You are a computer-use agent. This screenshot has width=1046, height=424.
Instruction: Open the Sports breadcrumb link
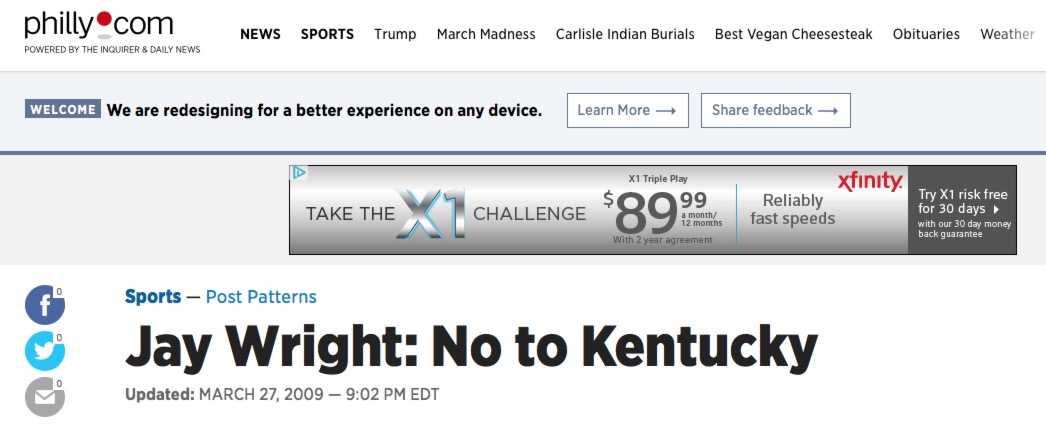(153, 297)
